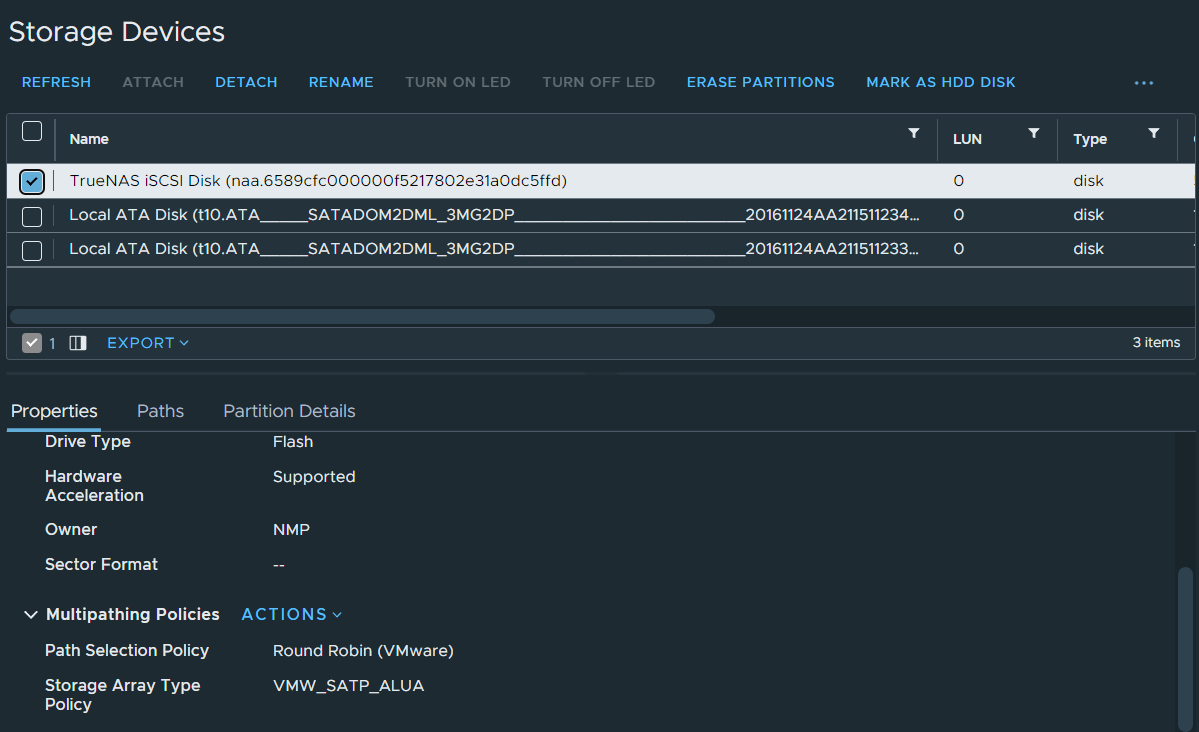
Task: Click the Storage Array Type Policy label
Action: (x=122, y=695)
